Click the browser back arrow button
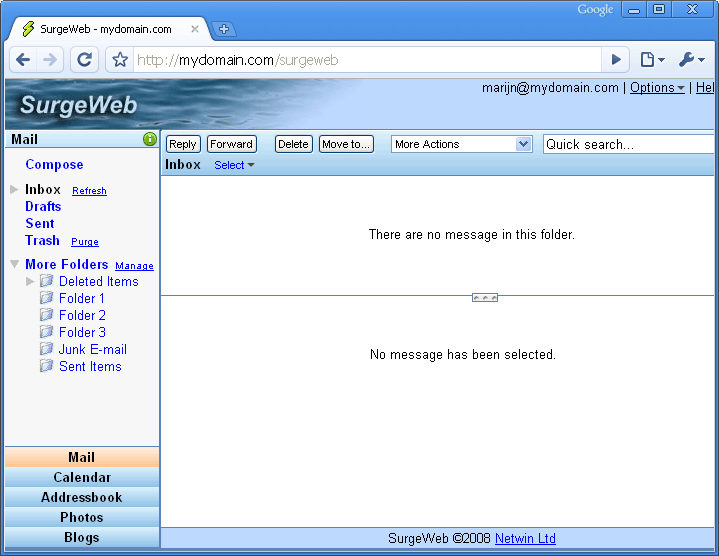 pyautogui.click(x=24, y=60)
